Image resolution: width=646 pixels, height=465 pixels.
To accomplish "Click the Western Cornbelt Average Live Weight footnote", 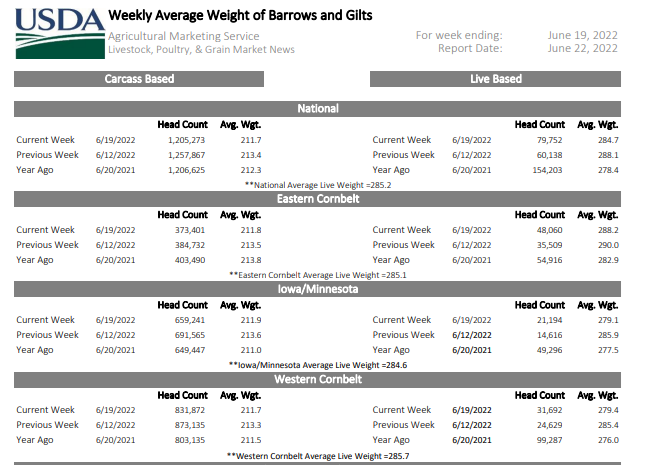I will pyautogui.click(x=318, y=455).
